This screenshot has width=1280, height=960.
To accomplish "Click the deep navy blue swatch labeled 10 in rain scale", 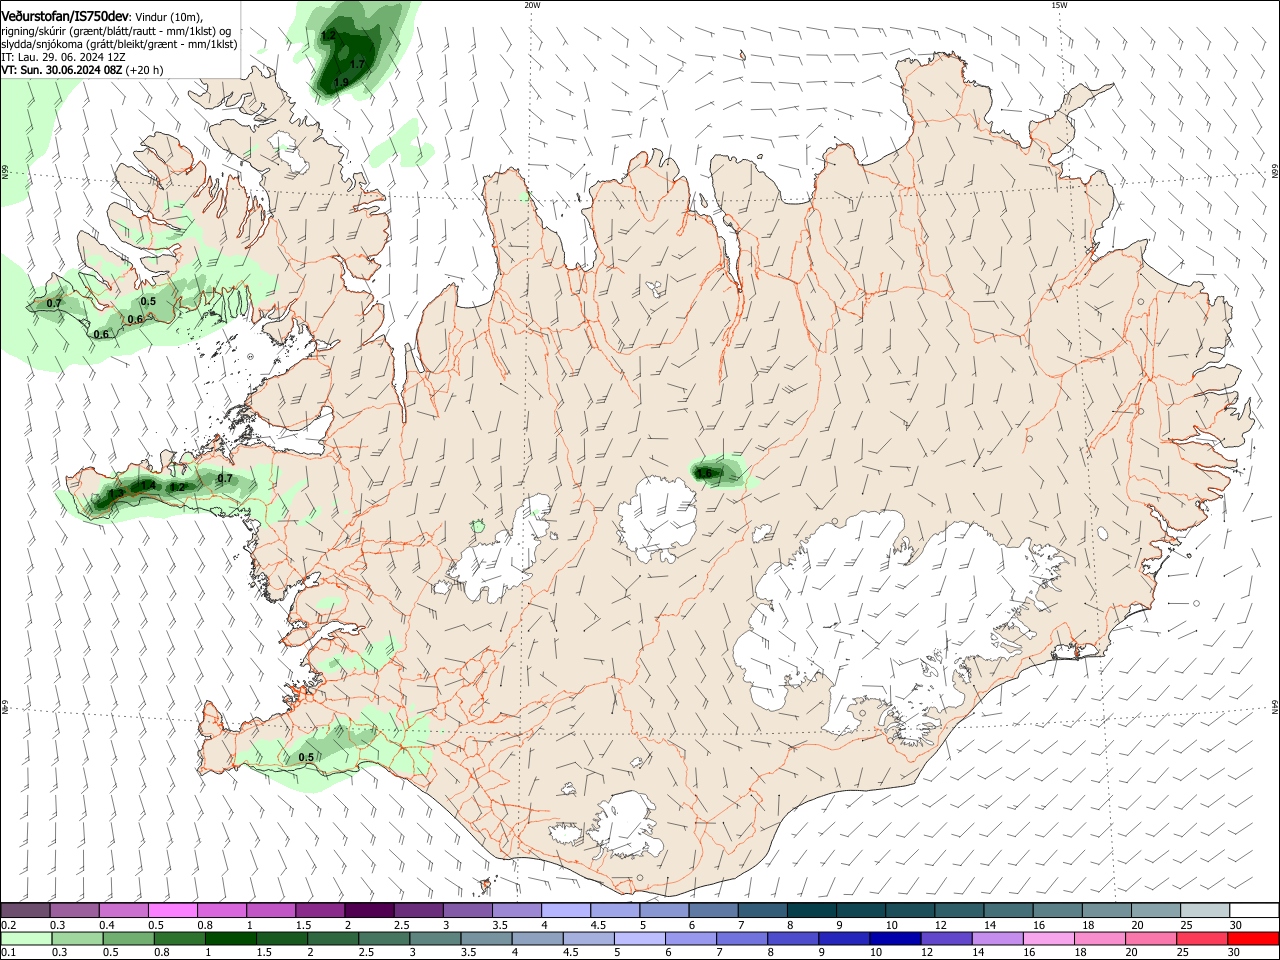I will click(x=894, y=938).
